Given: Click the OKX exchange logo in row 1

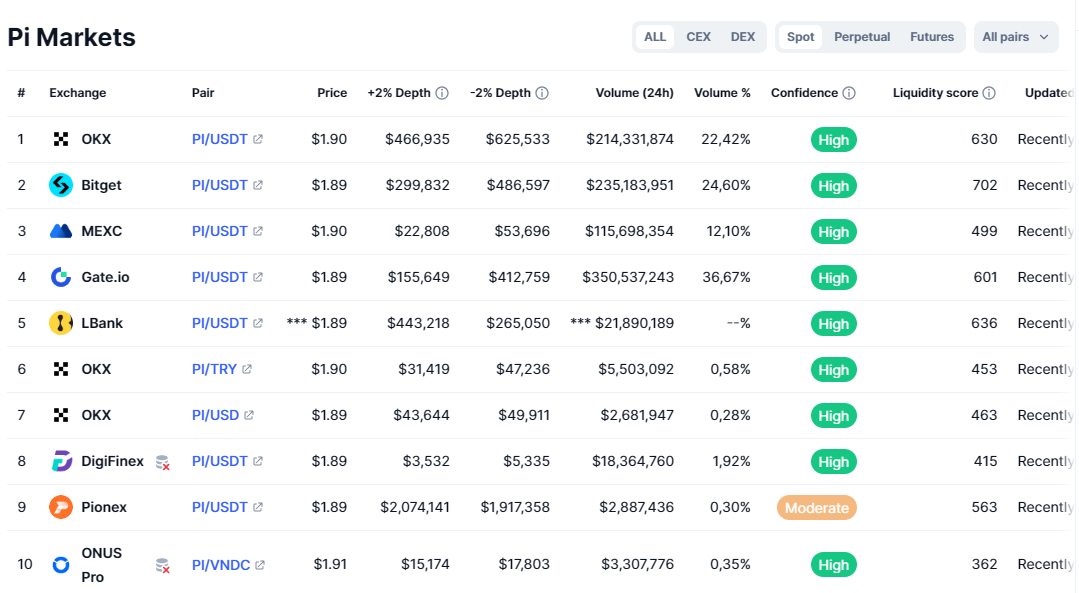Looking at the screenshot, I should click(x=61, y=139).
